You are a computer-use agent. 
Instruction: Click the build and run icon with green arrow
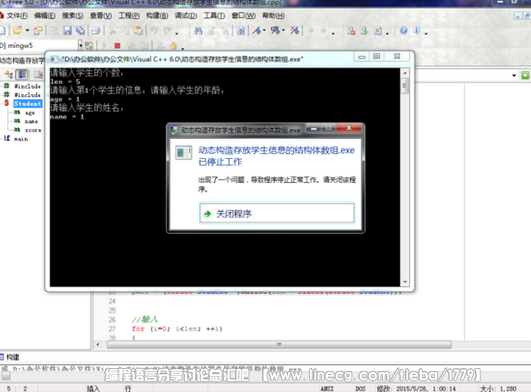click(x=364, y=31)
